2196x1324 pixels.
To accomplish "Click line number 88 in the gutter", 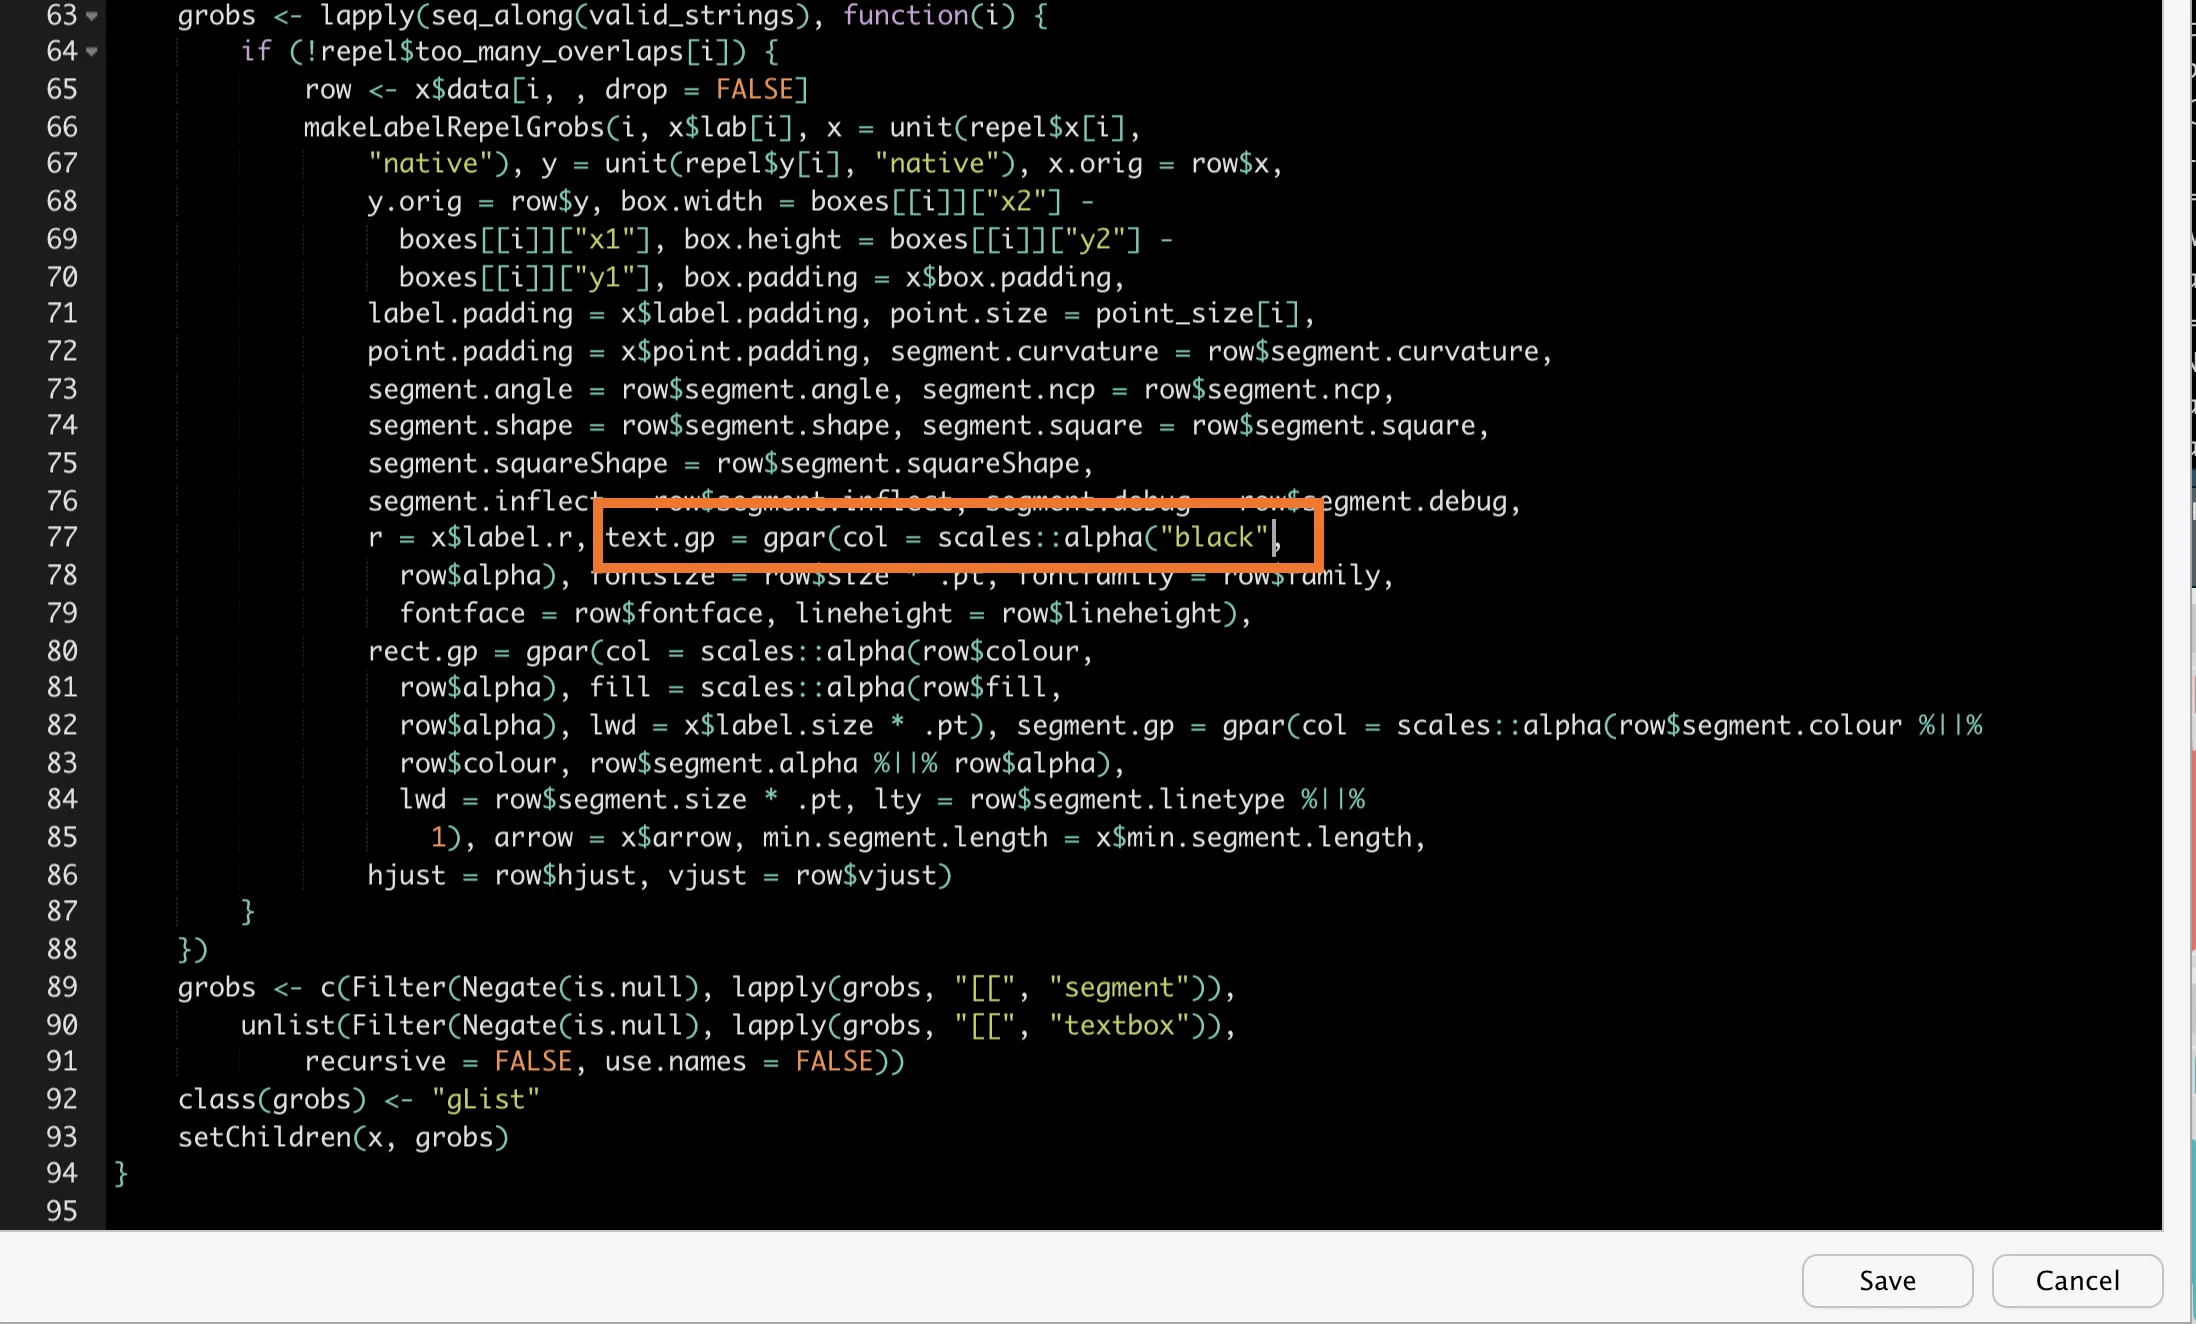I will click(x=61, y=949).
